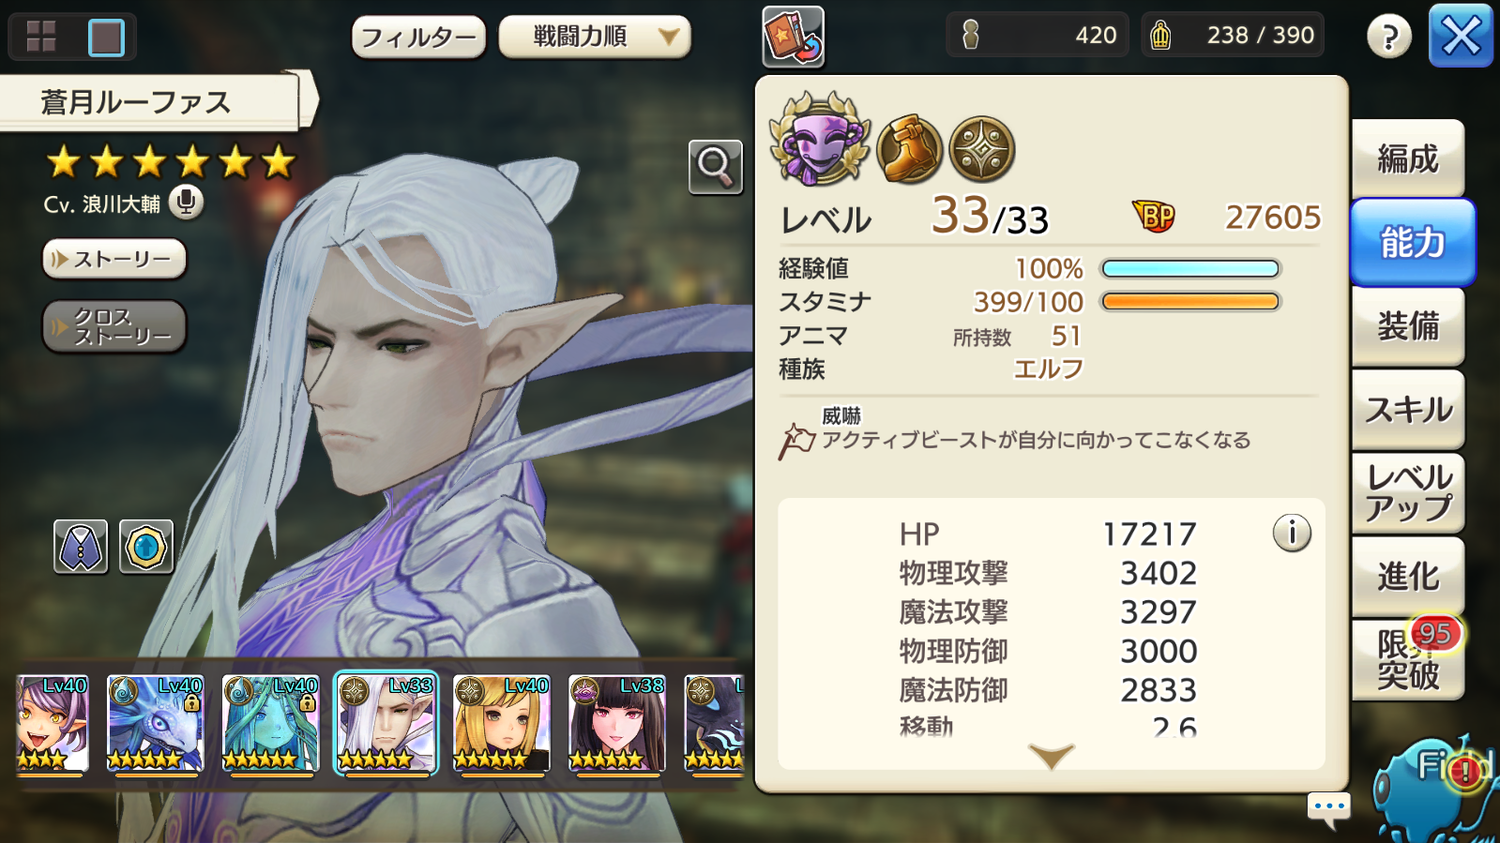Tap the purple mask job emblem

pyautogui.click(x=819, y=140)
